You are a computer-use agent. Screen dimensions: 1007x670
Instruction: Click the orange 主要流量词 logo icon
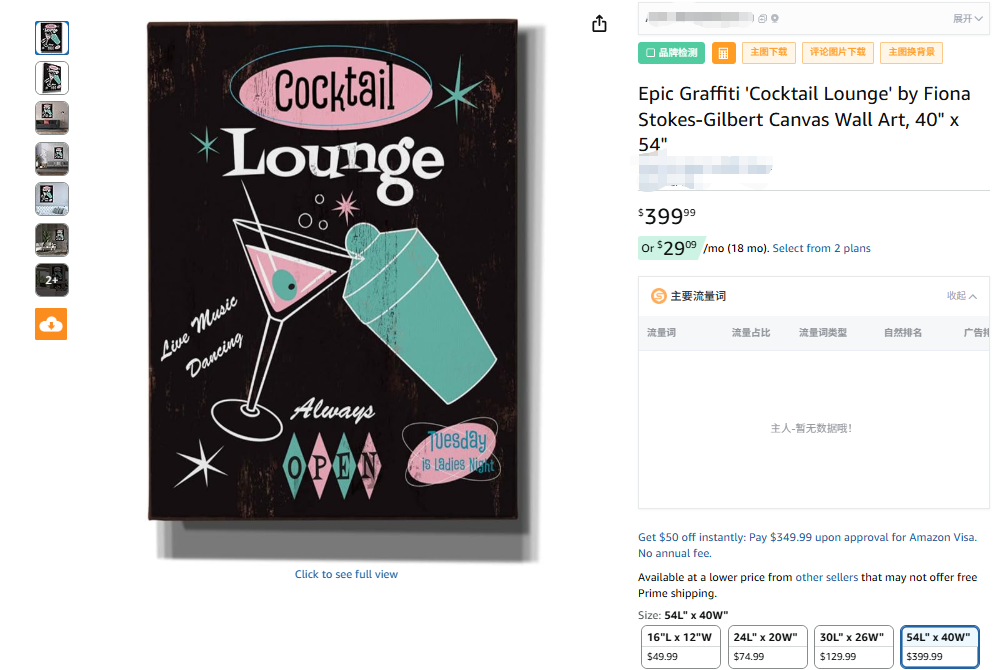tap(659, 296)
